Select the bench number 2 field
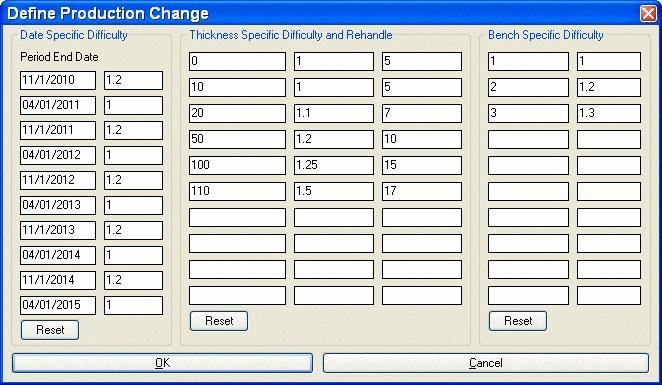The width and height of the screenshot is (662, 385). pos(528,87)
